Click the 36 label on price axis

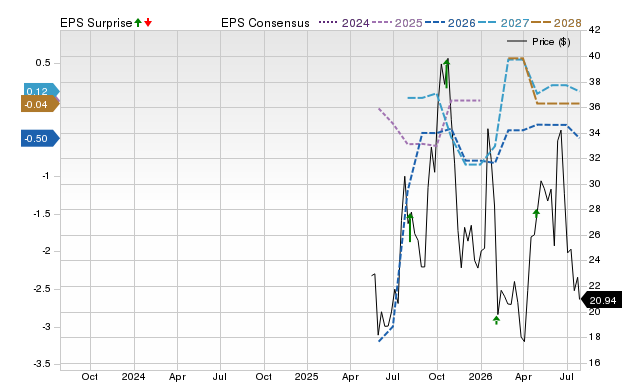point(595,107)
